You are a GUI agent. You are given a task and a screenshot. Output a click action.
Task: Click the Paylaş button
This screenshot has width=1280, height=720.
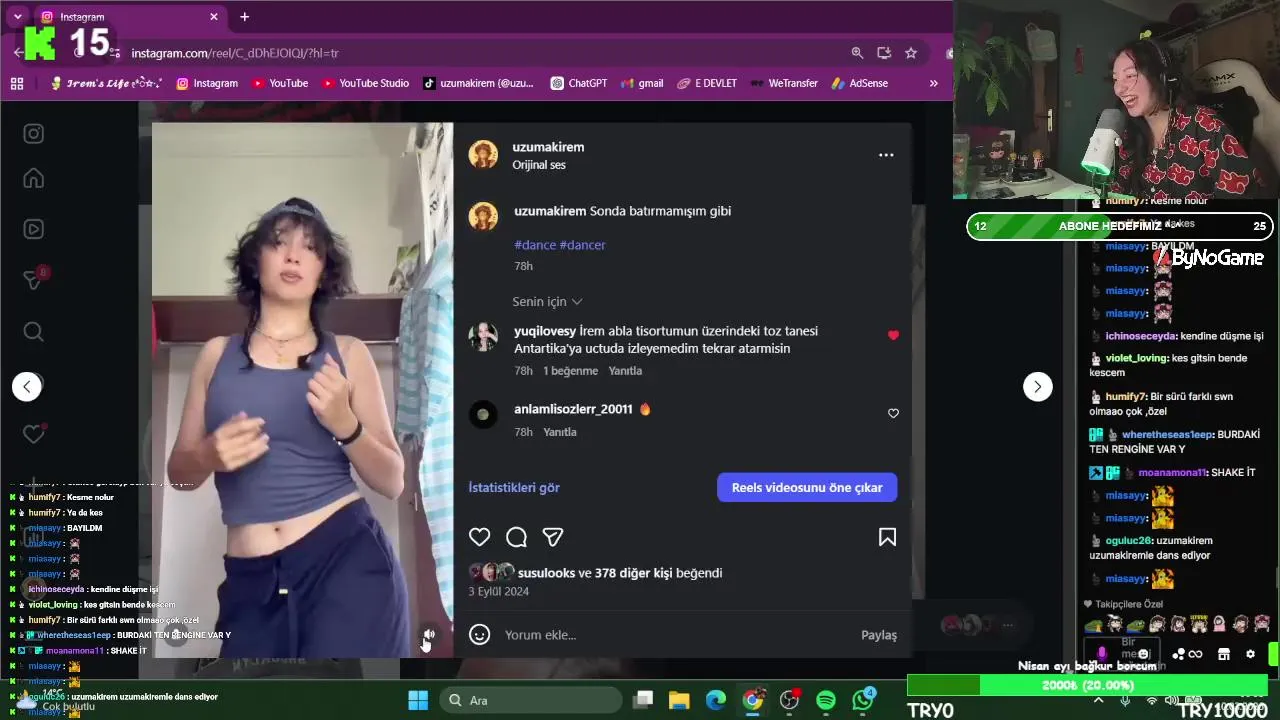[x=879, y=635]
